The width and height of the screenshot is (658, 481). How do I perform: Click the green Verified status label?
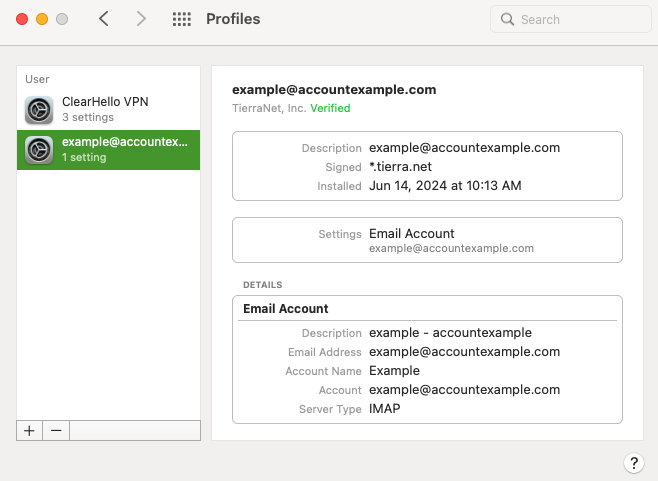click(330, 108)
